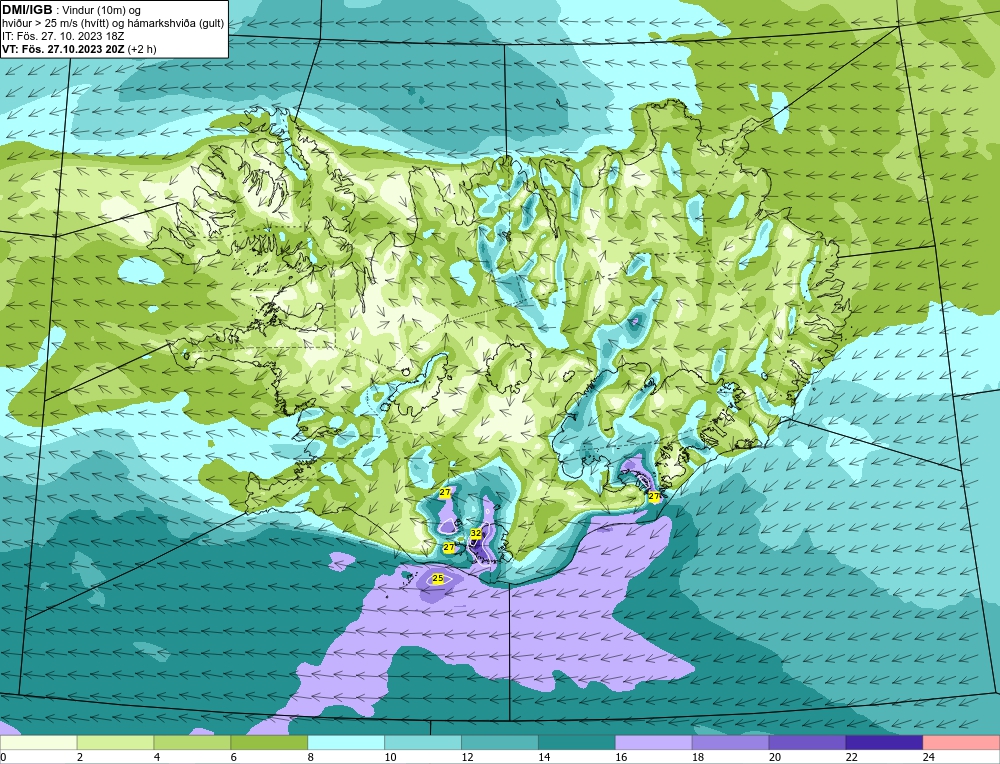
Task: Click the 16–18 m/s lavender legend swatch
Action: [x=654, y=743]
